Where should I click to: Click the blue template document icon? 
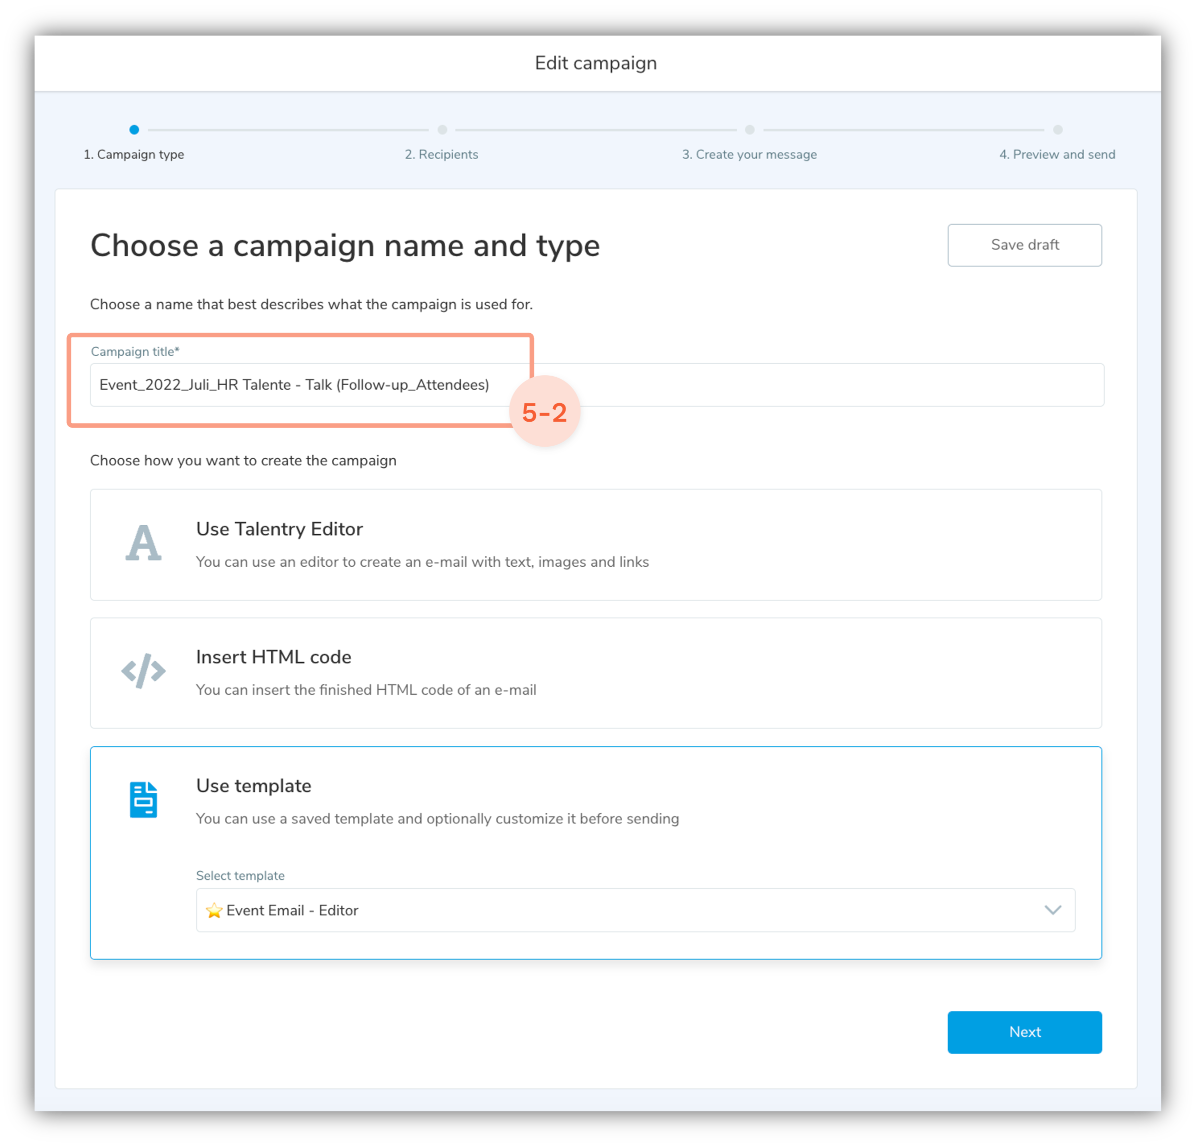144,800
